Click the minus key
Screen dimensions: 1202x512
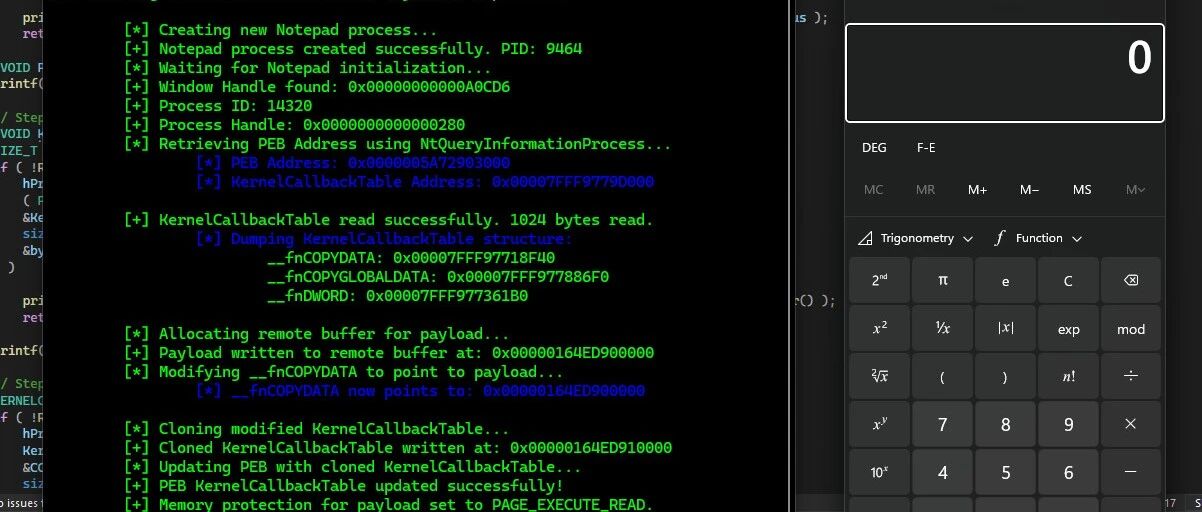1130,473
